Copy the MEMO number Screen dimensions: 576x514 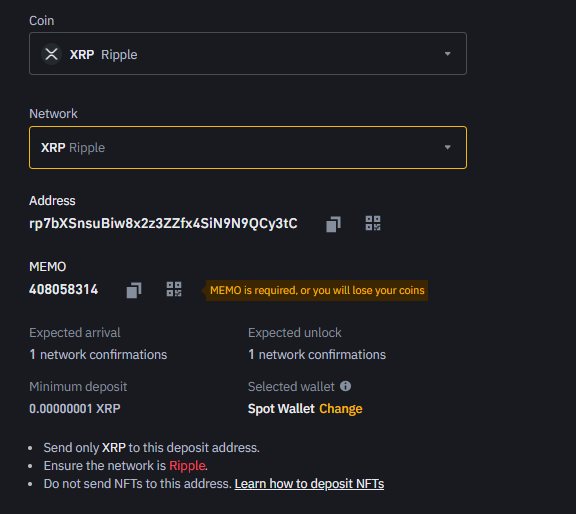coord(134,290)
